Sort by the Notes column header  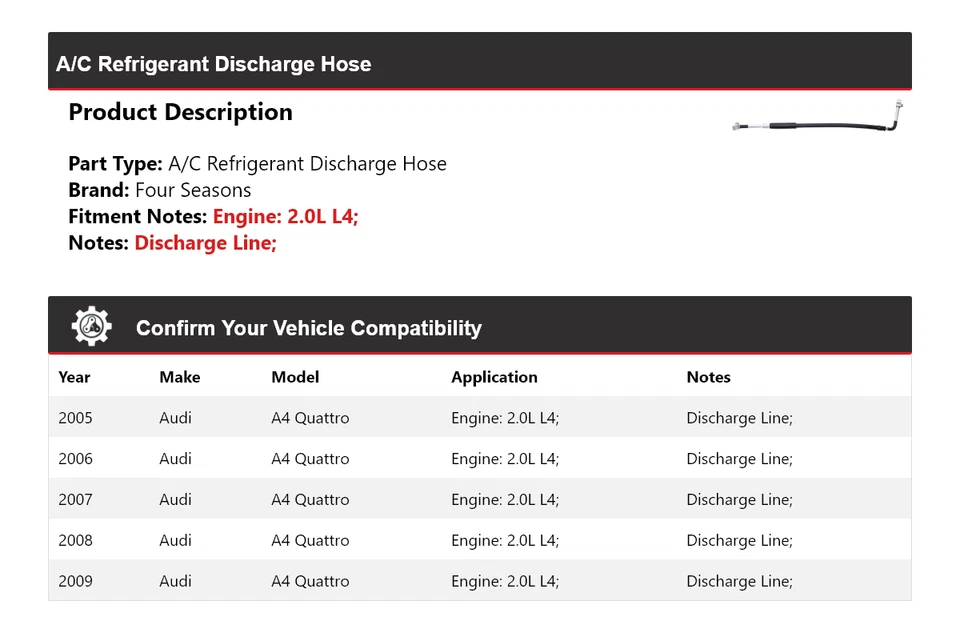[x=709, y=377]
